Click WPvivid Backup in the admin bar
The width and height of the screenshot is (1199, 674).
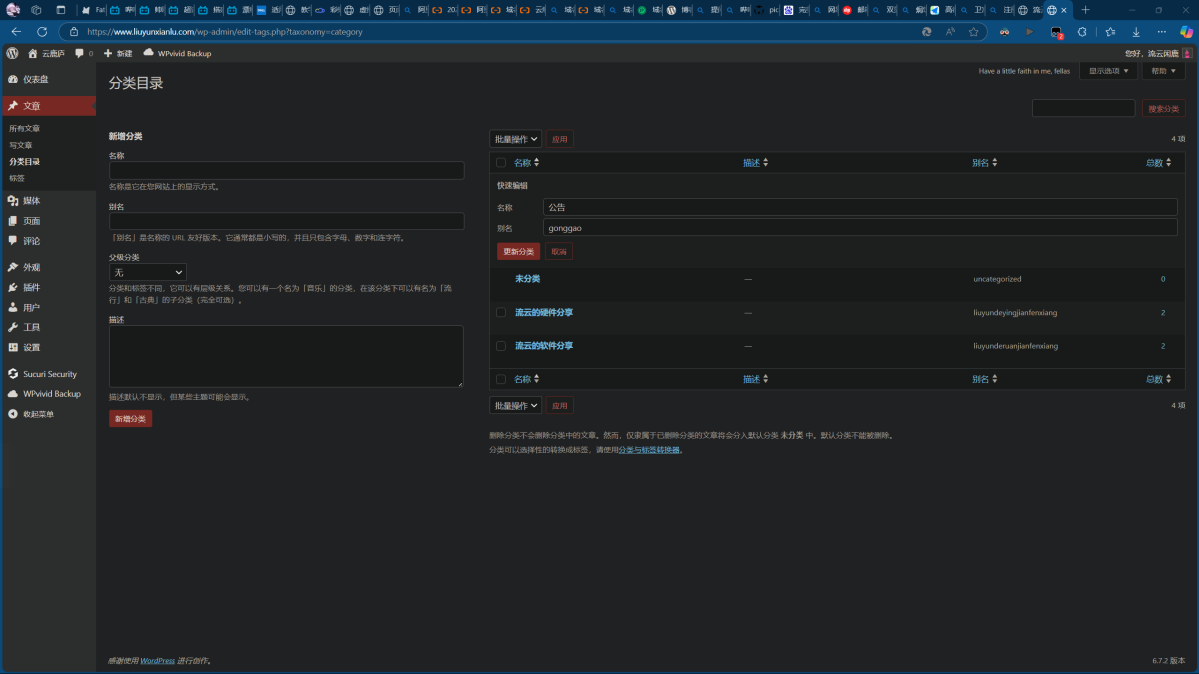coord(178,53)
